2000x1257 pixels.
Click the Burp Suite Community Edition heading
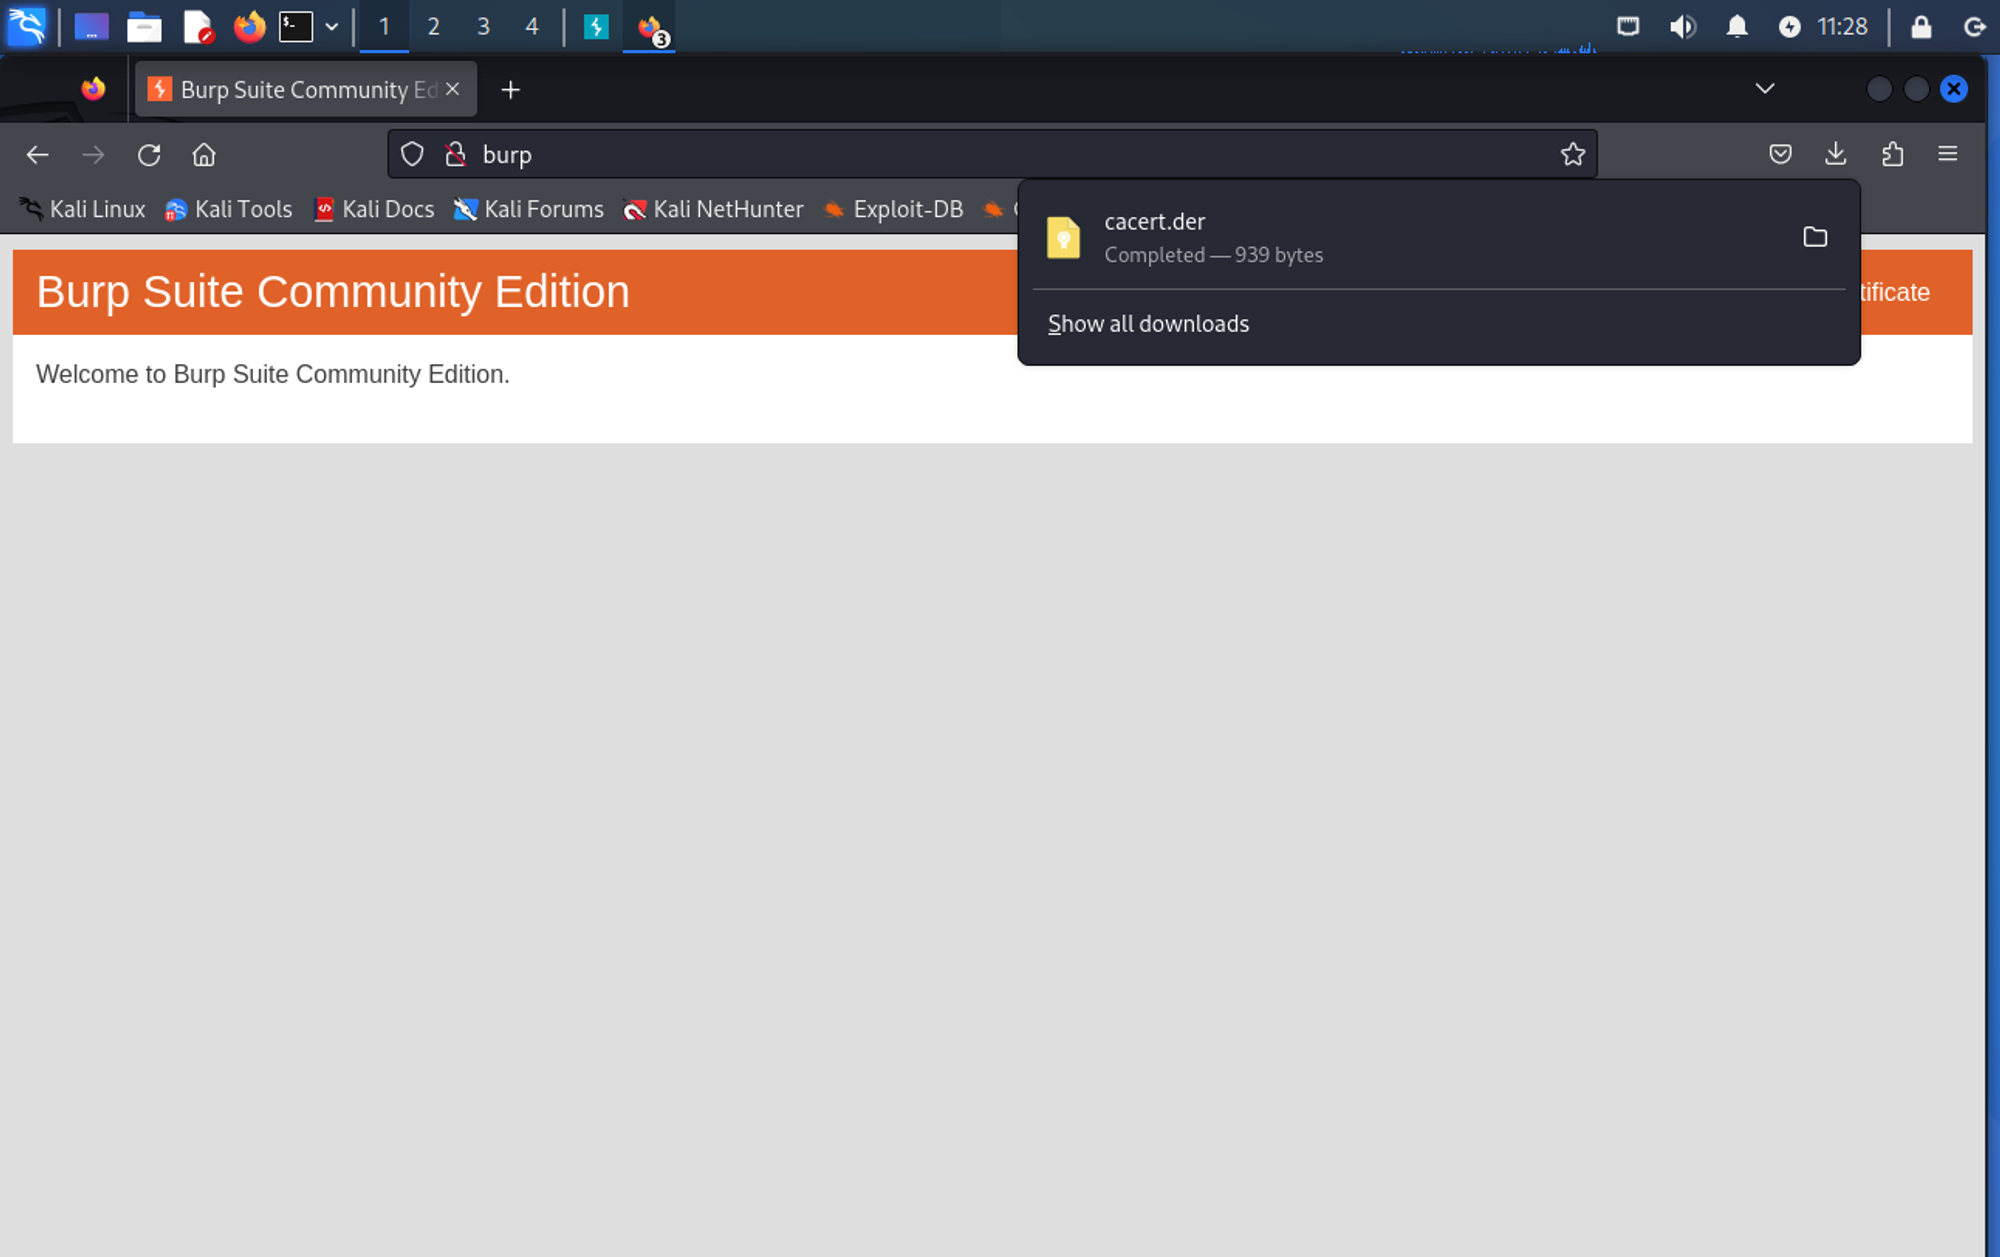(333, 292)
